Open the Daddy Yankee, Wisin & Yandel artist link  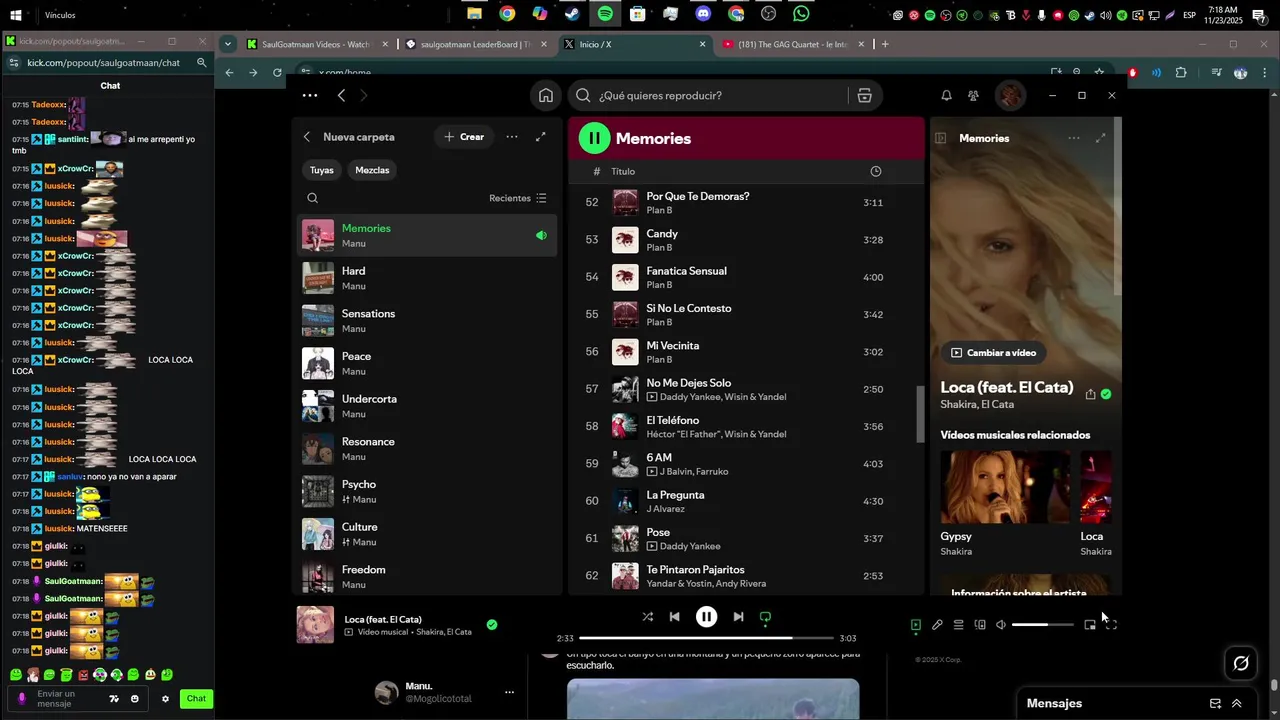(723, 397)
